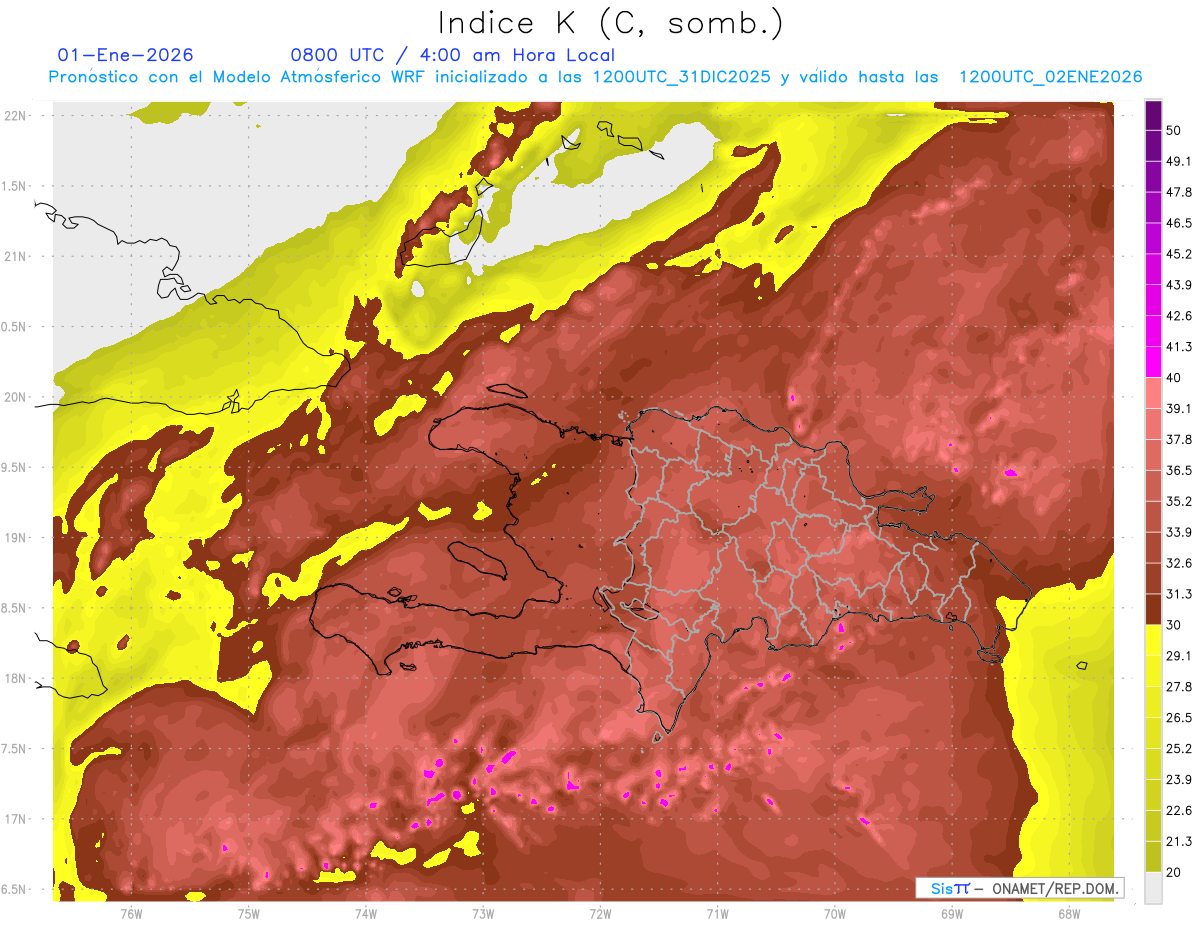Click the colorbar label "25.2"
1200x927 pixels.
(1179, 749)
